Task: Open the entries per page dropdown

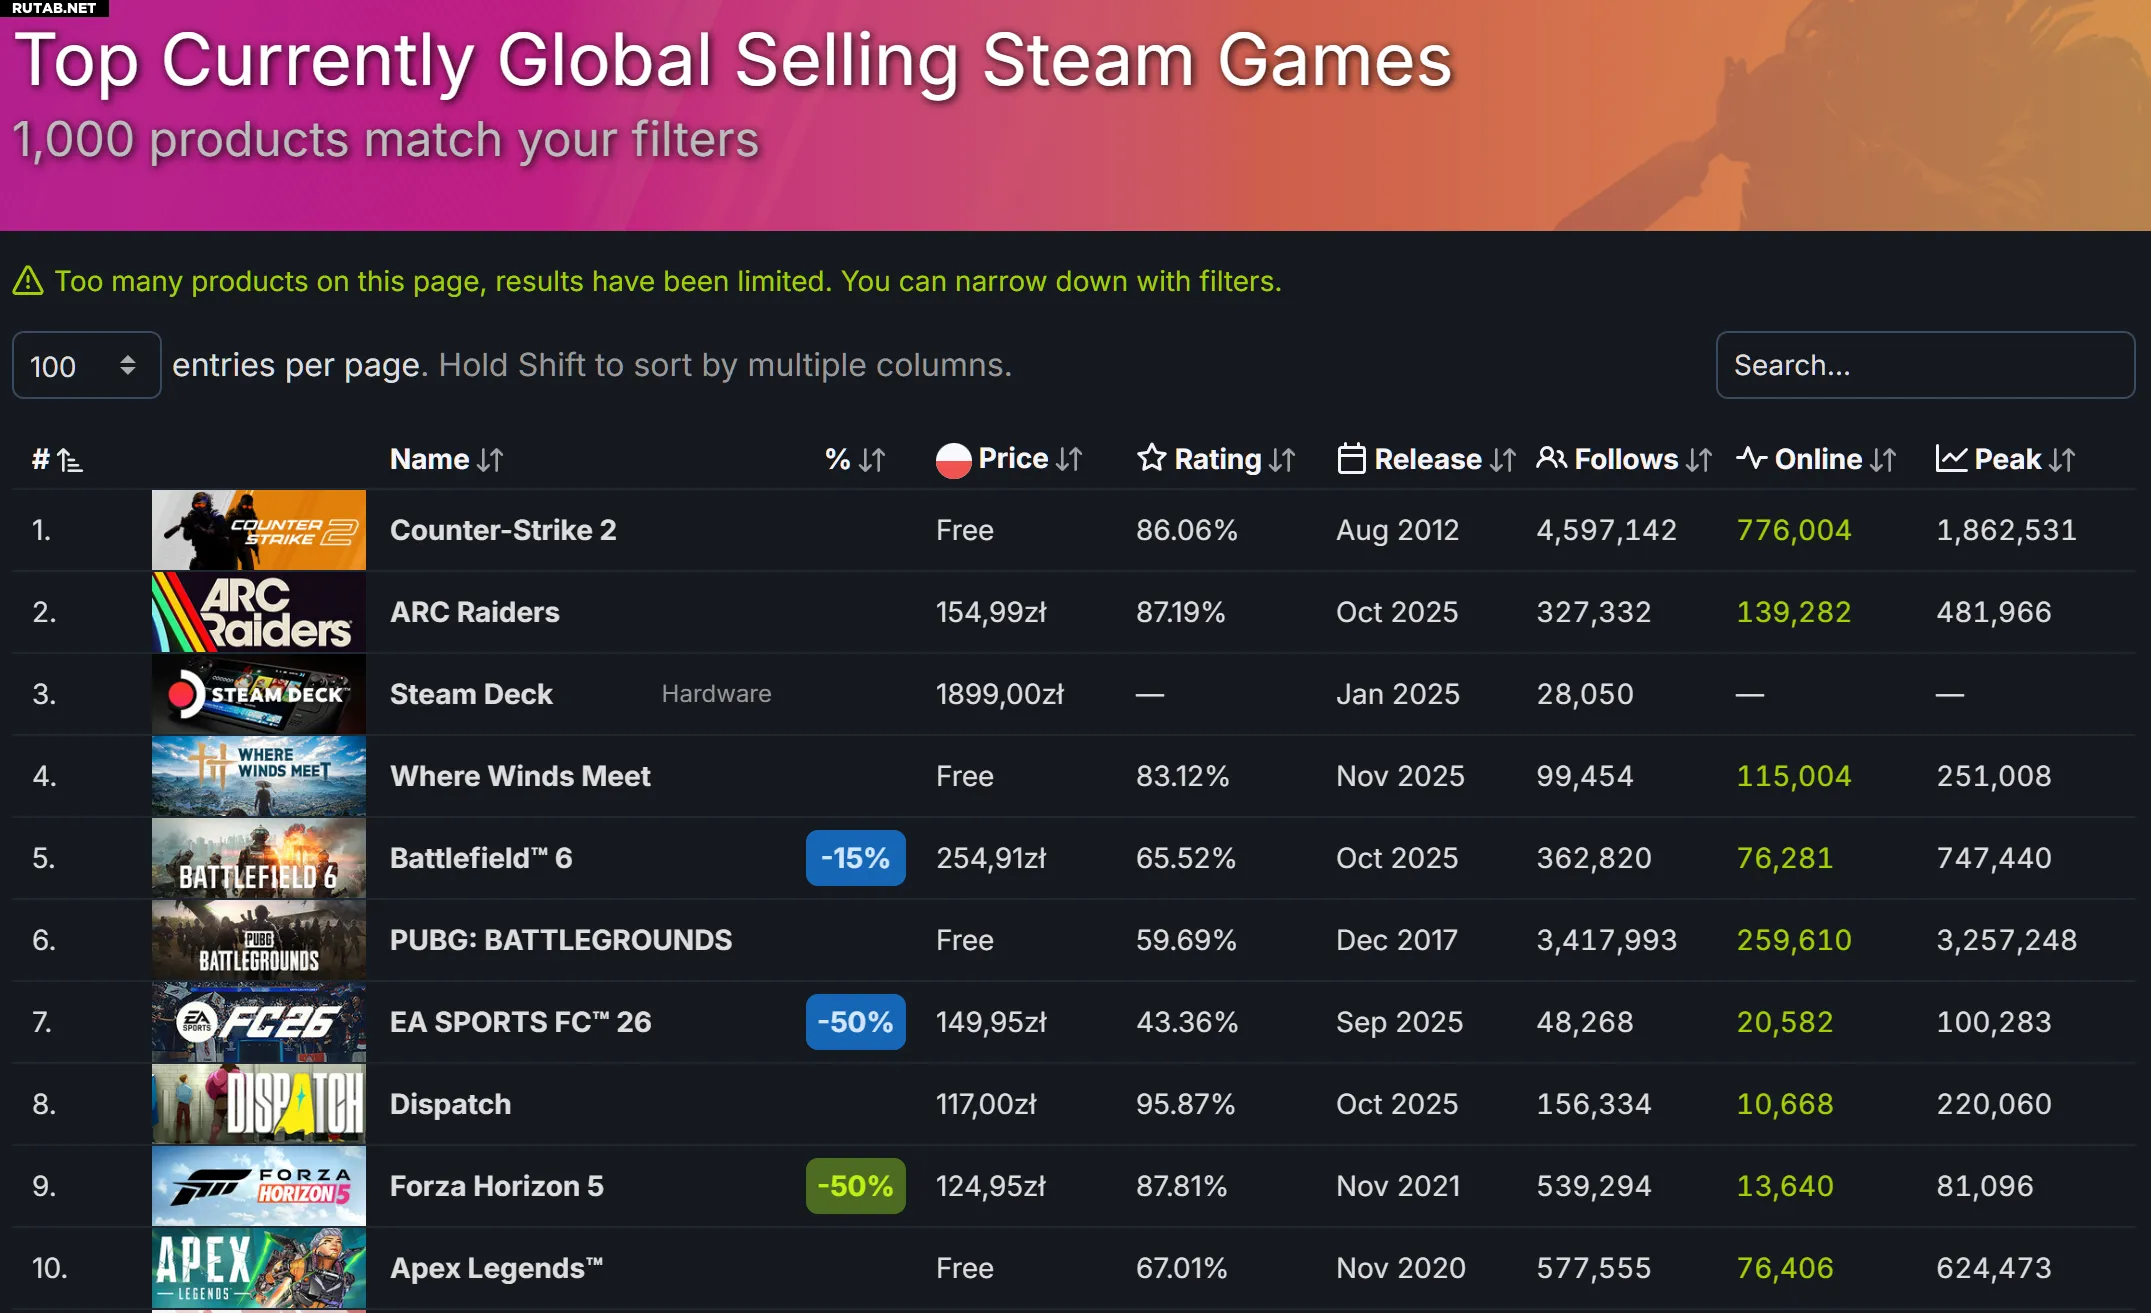Action: [86, 366]
